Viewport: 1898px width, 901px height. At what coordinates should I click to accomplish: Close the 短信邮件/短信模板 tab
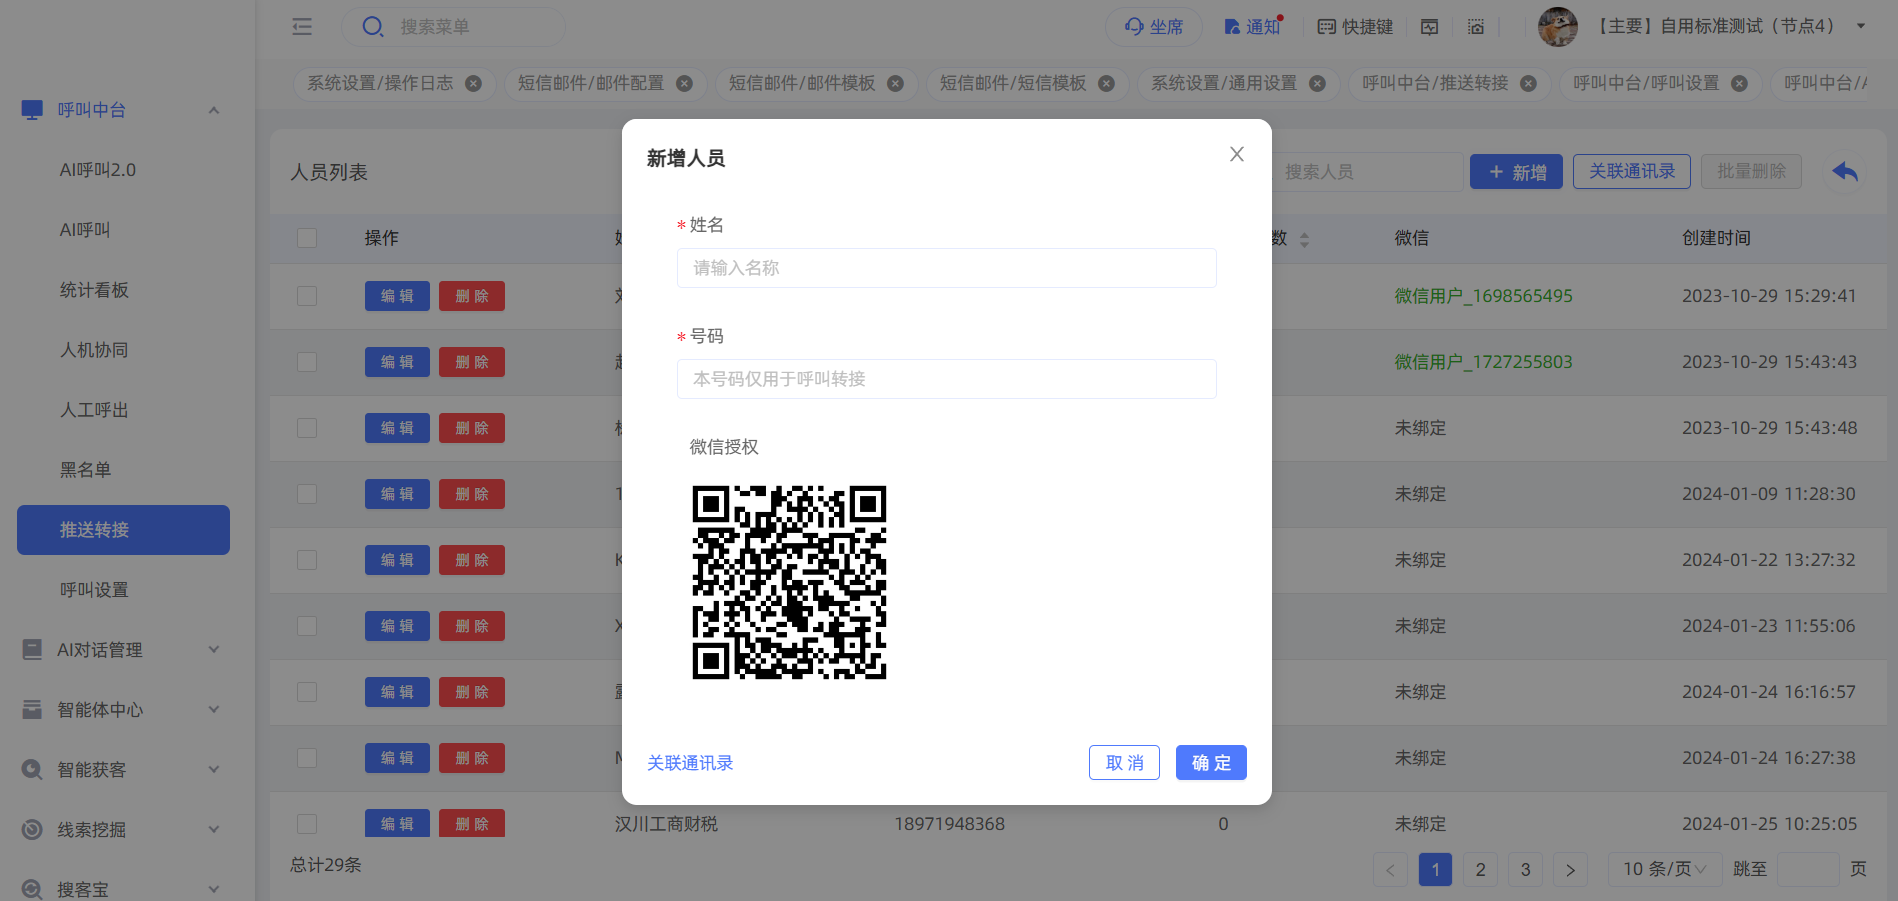coord(1107,83)
